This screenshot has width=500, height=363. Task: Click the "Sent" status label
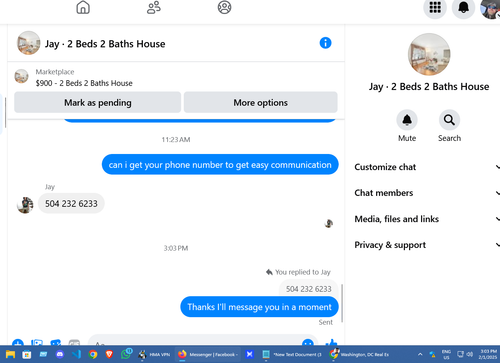326,322
